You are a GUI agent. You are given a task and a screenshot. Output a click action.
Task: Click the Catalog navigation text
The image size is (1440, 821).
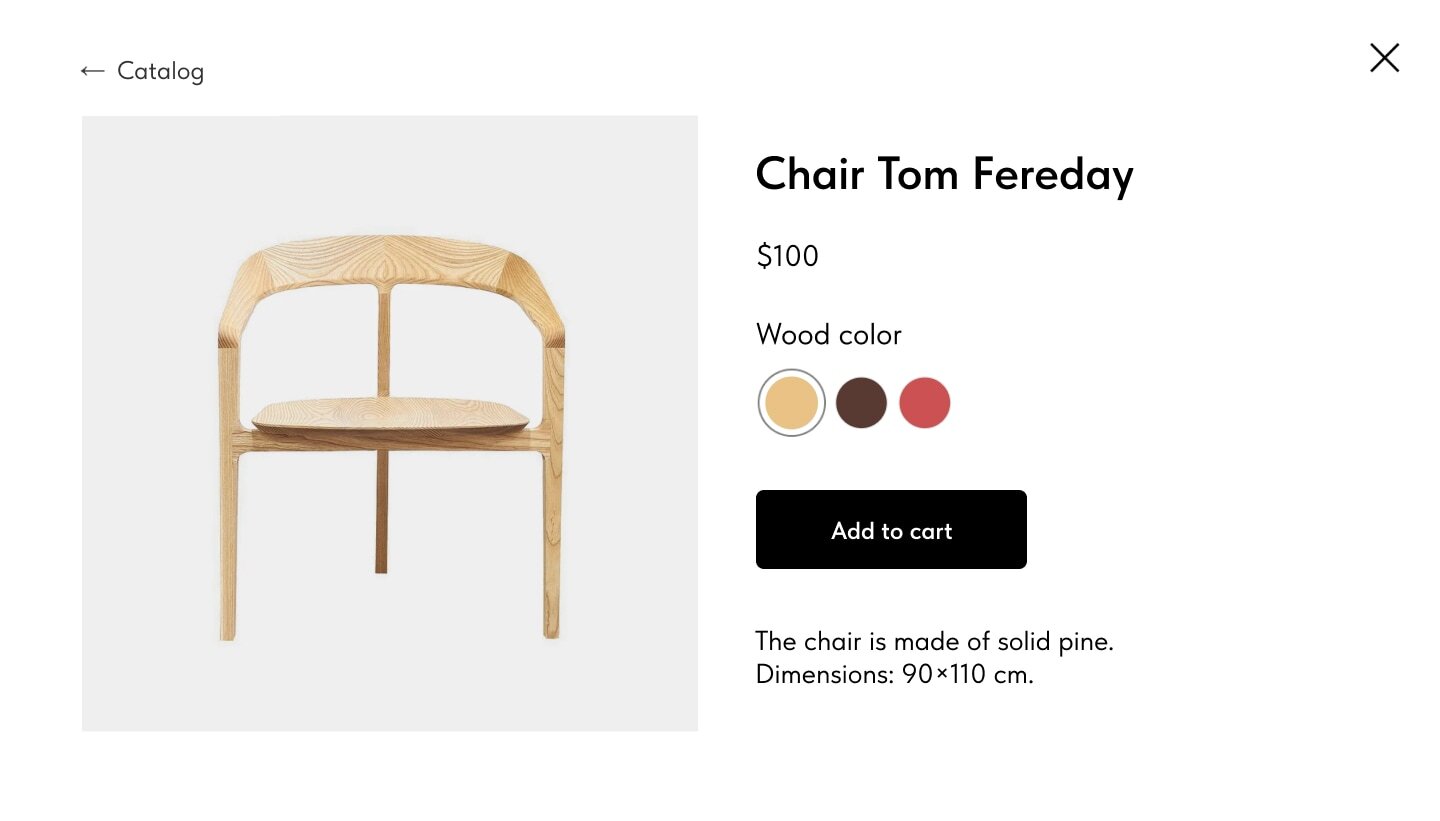(161, 70)
